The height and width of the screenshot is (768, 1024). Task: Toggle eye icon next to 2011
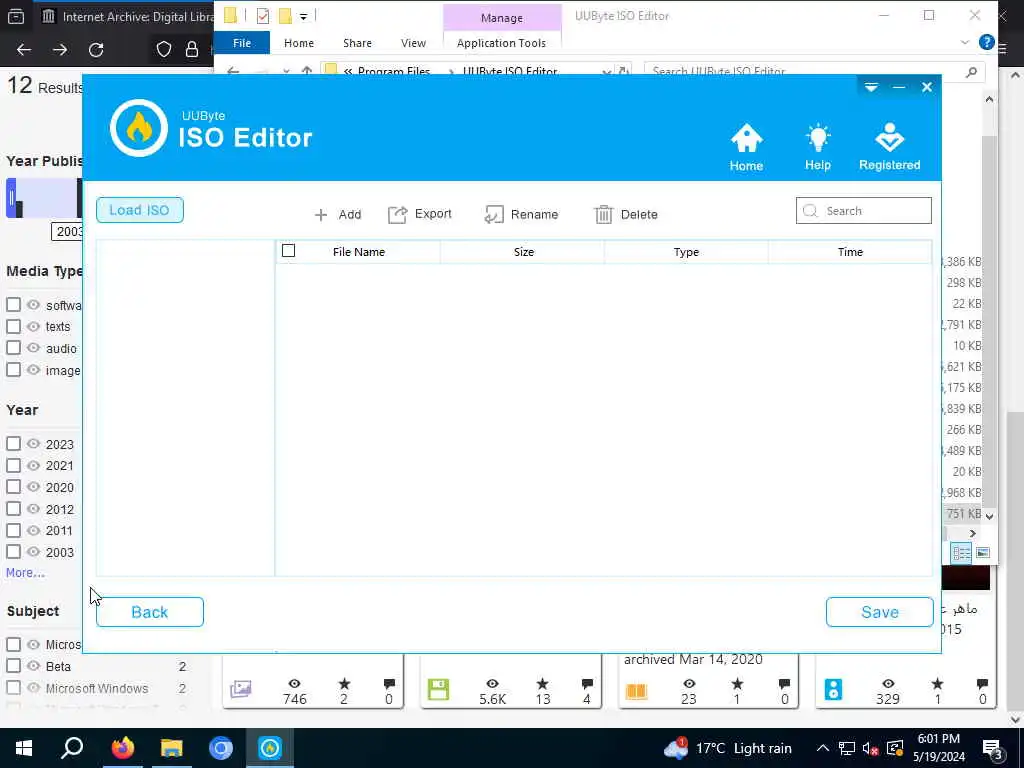33,530
